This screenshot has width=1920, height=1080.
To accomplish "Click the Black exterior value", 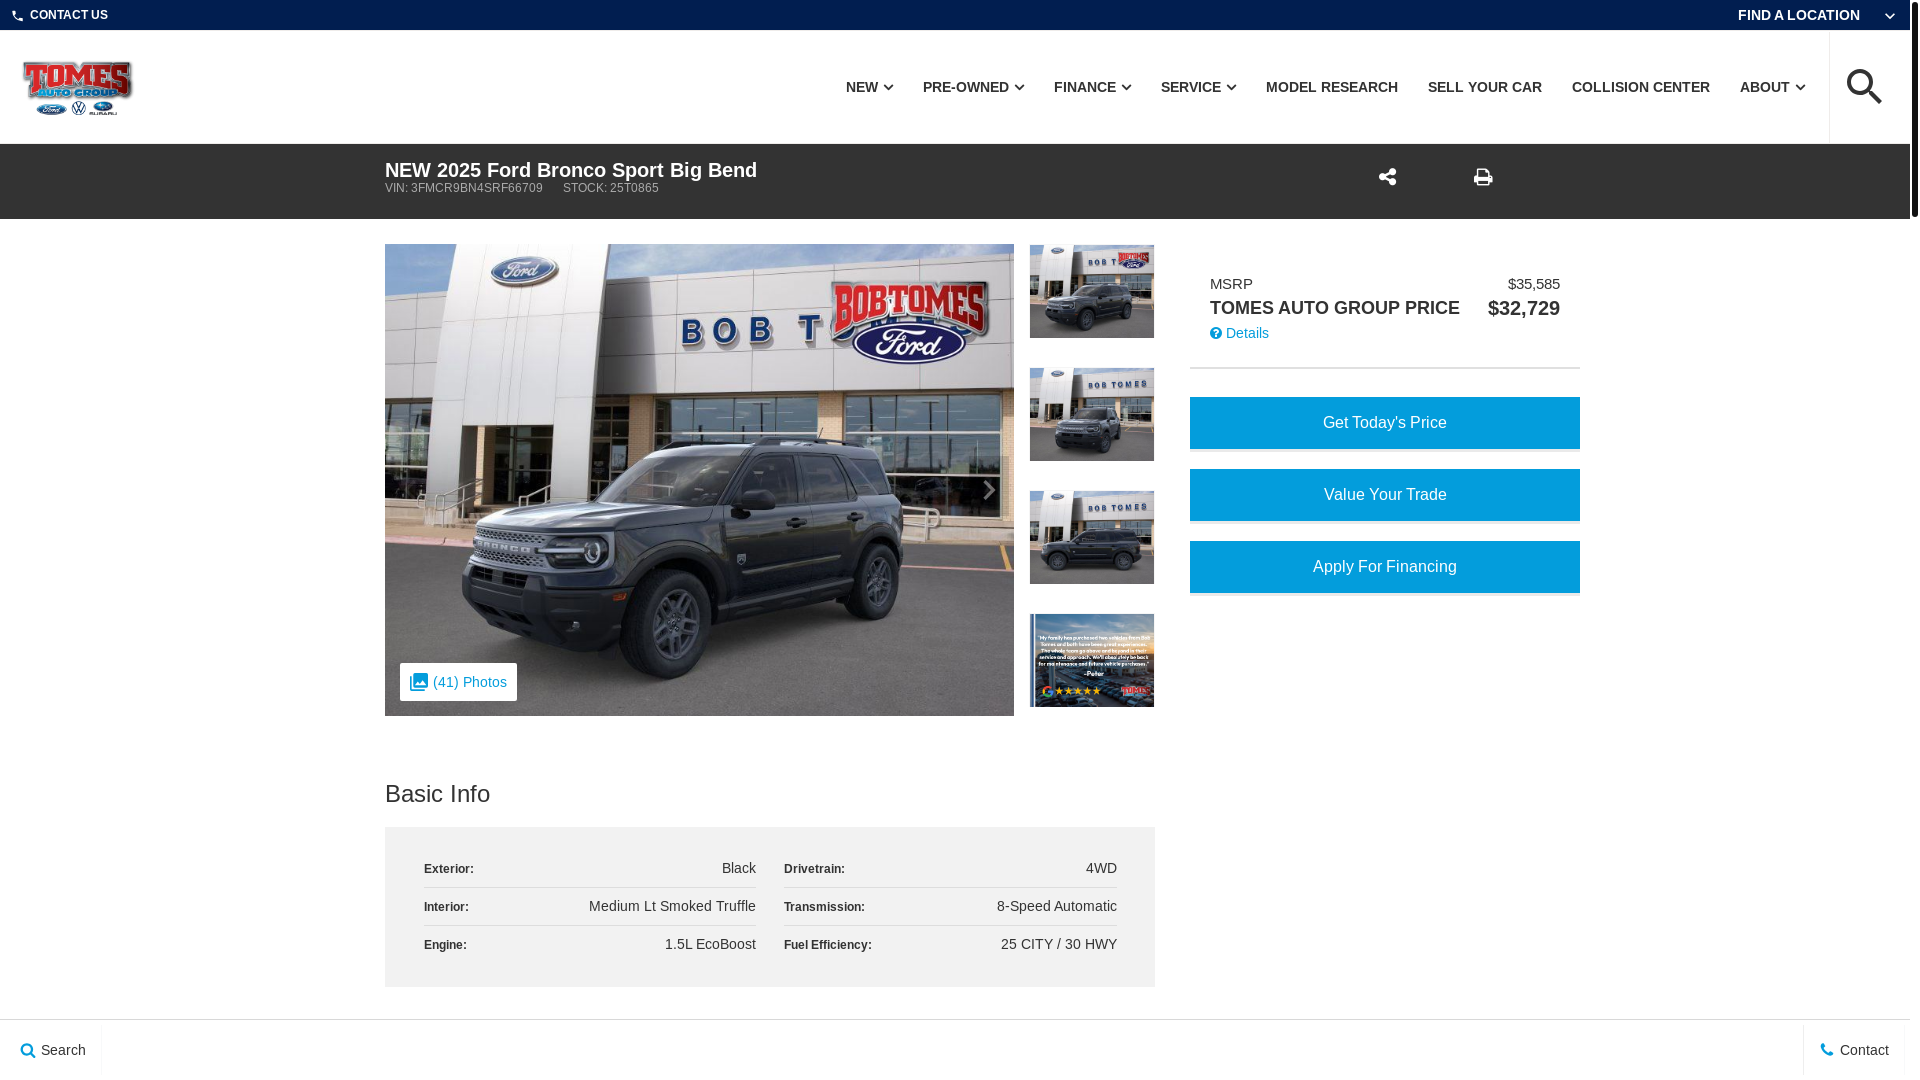I will pos(739,868).
